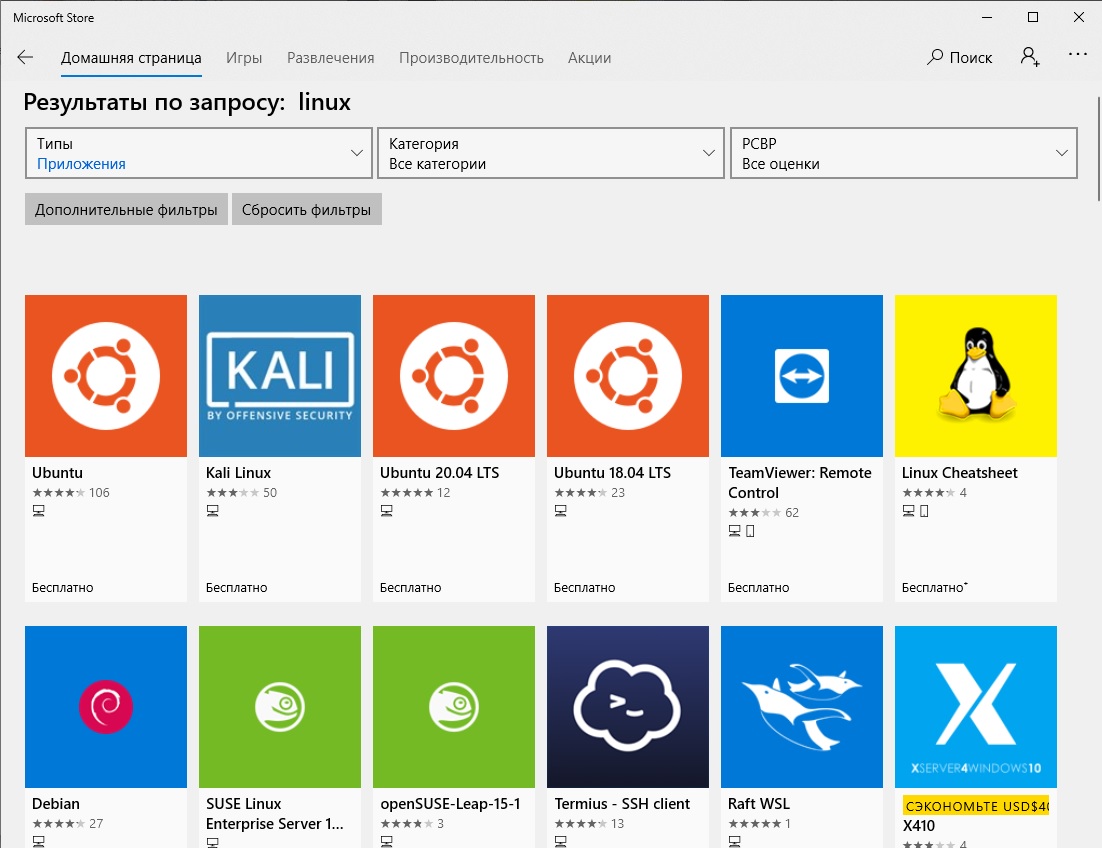Screen dimensions: 1102x848
Task: Open the account sign-in icon
Action: click(x=1030, y=57)
